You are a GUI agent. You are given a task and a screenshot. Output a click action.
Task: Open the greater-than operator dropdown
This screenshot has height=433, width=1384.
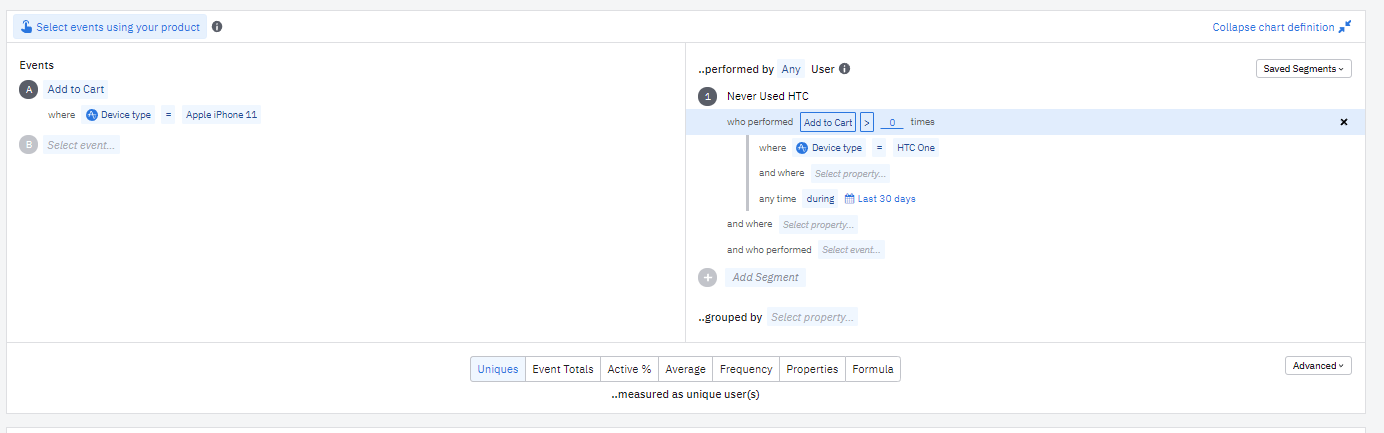(866, 122)
